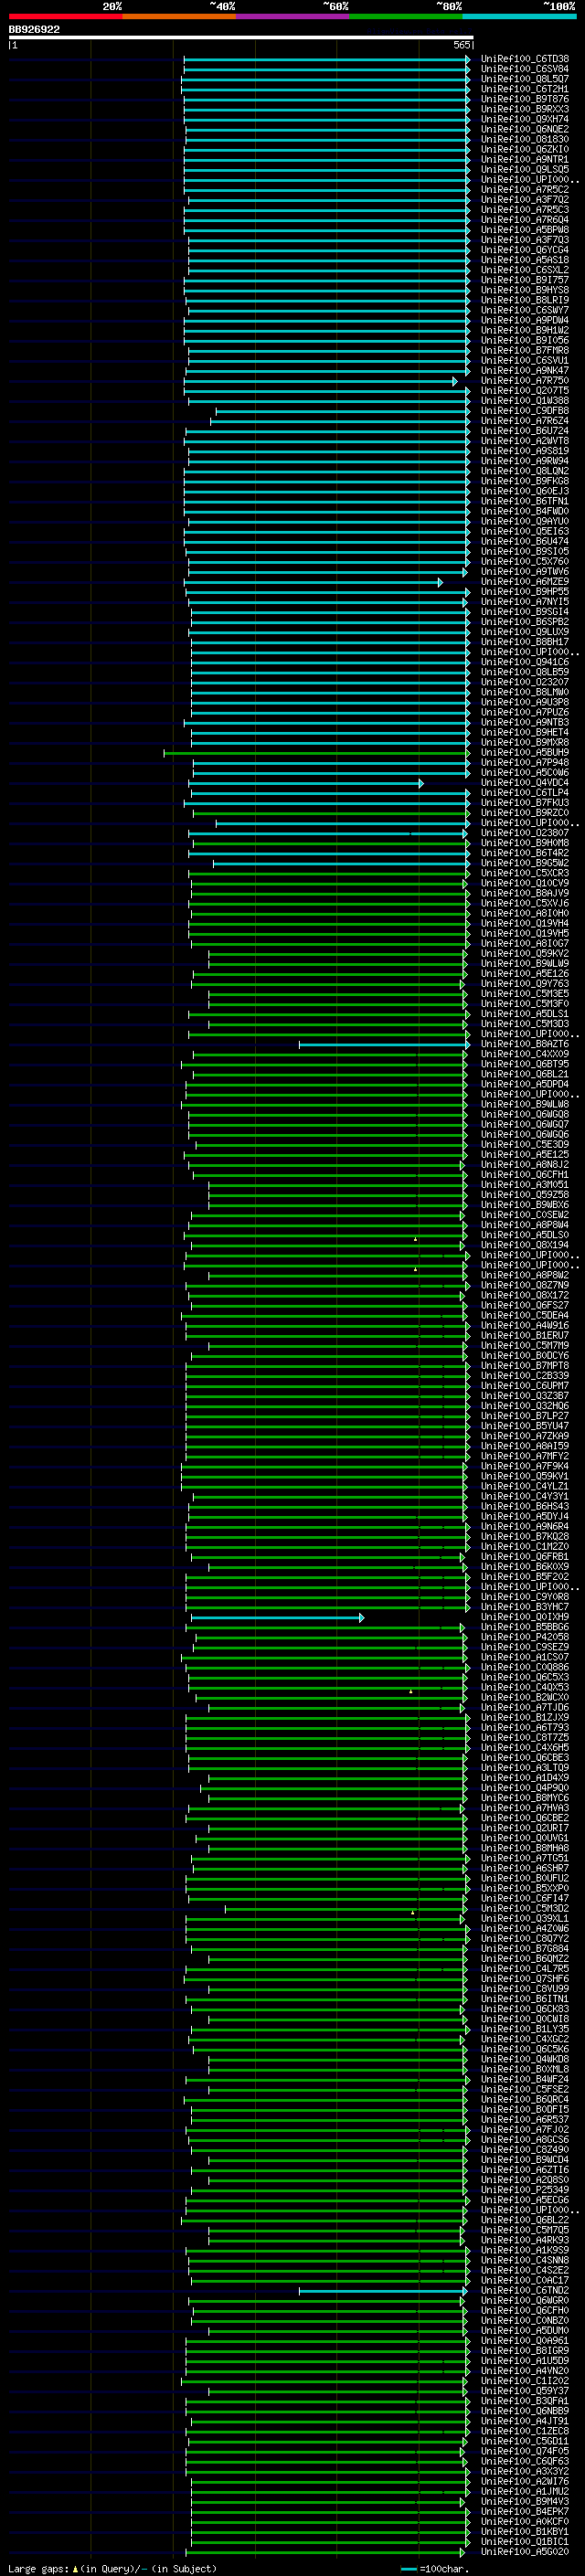
Task: Select the cyan ~100% identity legend segment
Action: click(520, 16)
